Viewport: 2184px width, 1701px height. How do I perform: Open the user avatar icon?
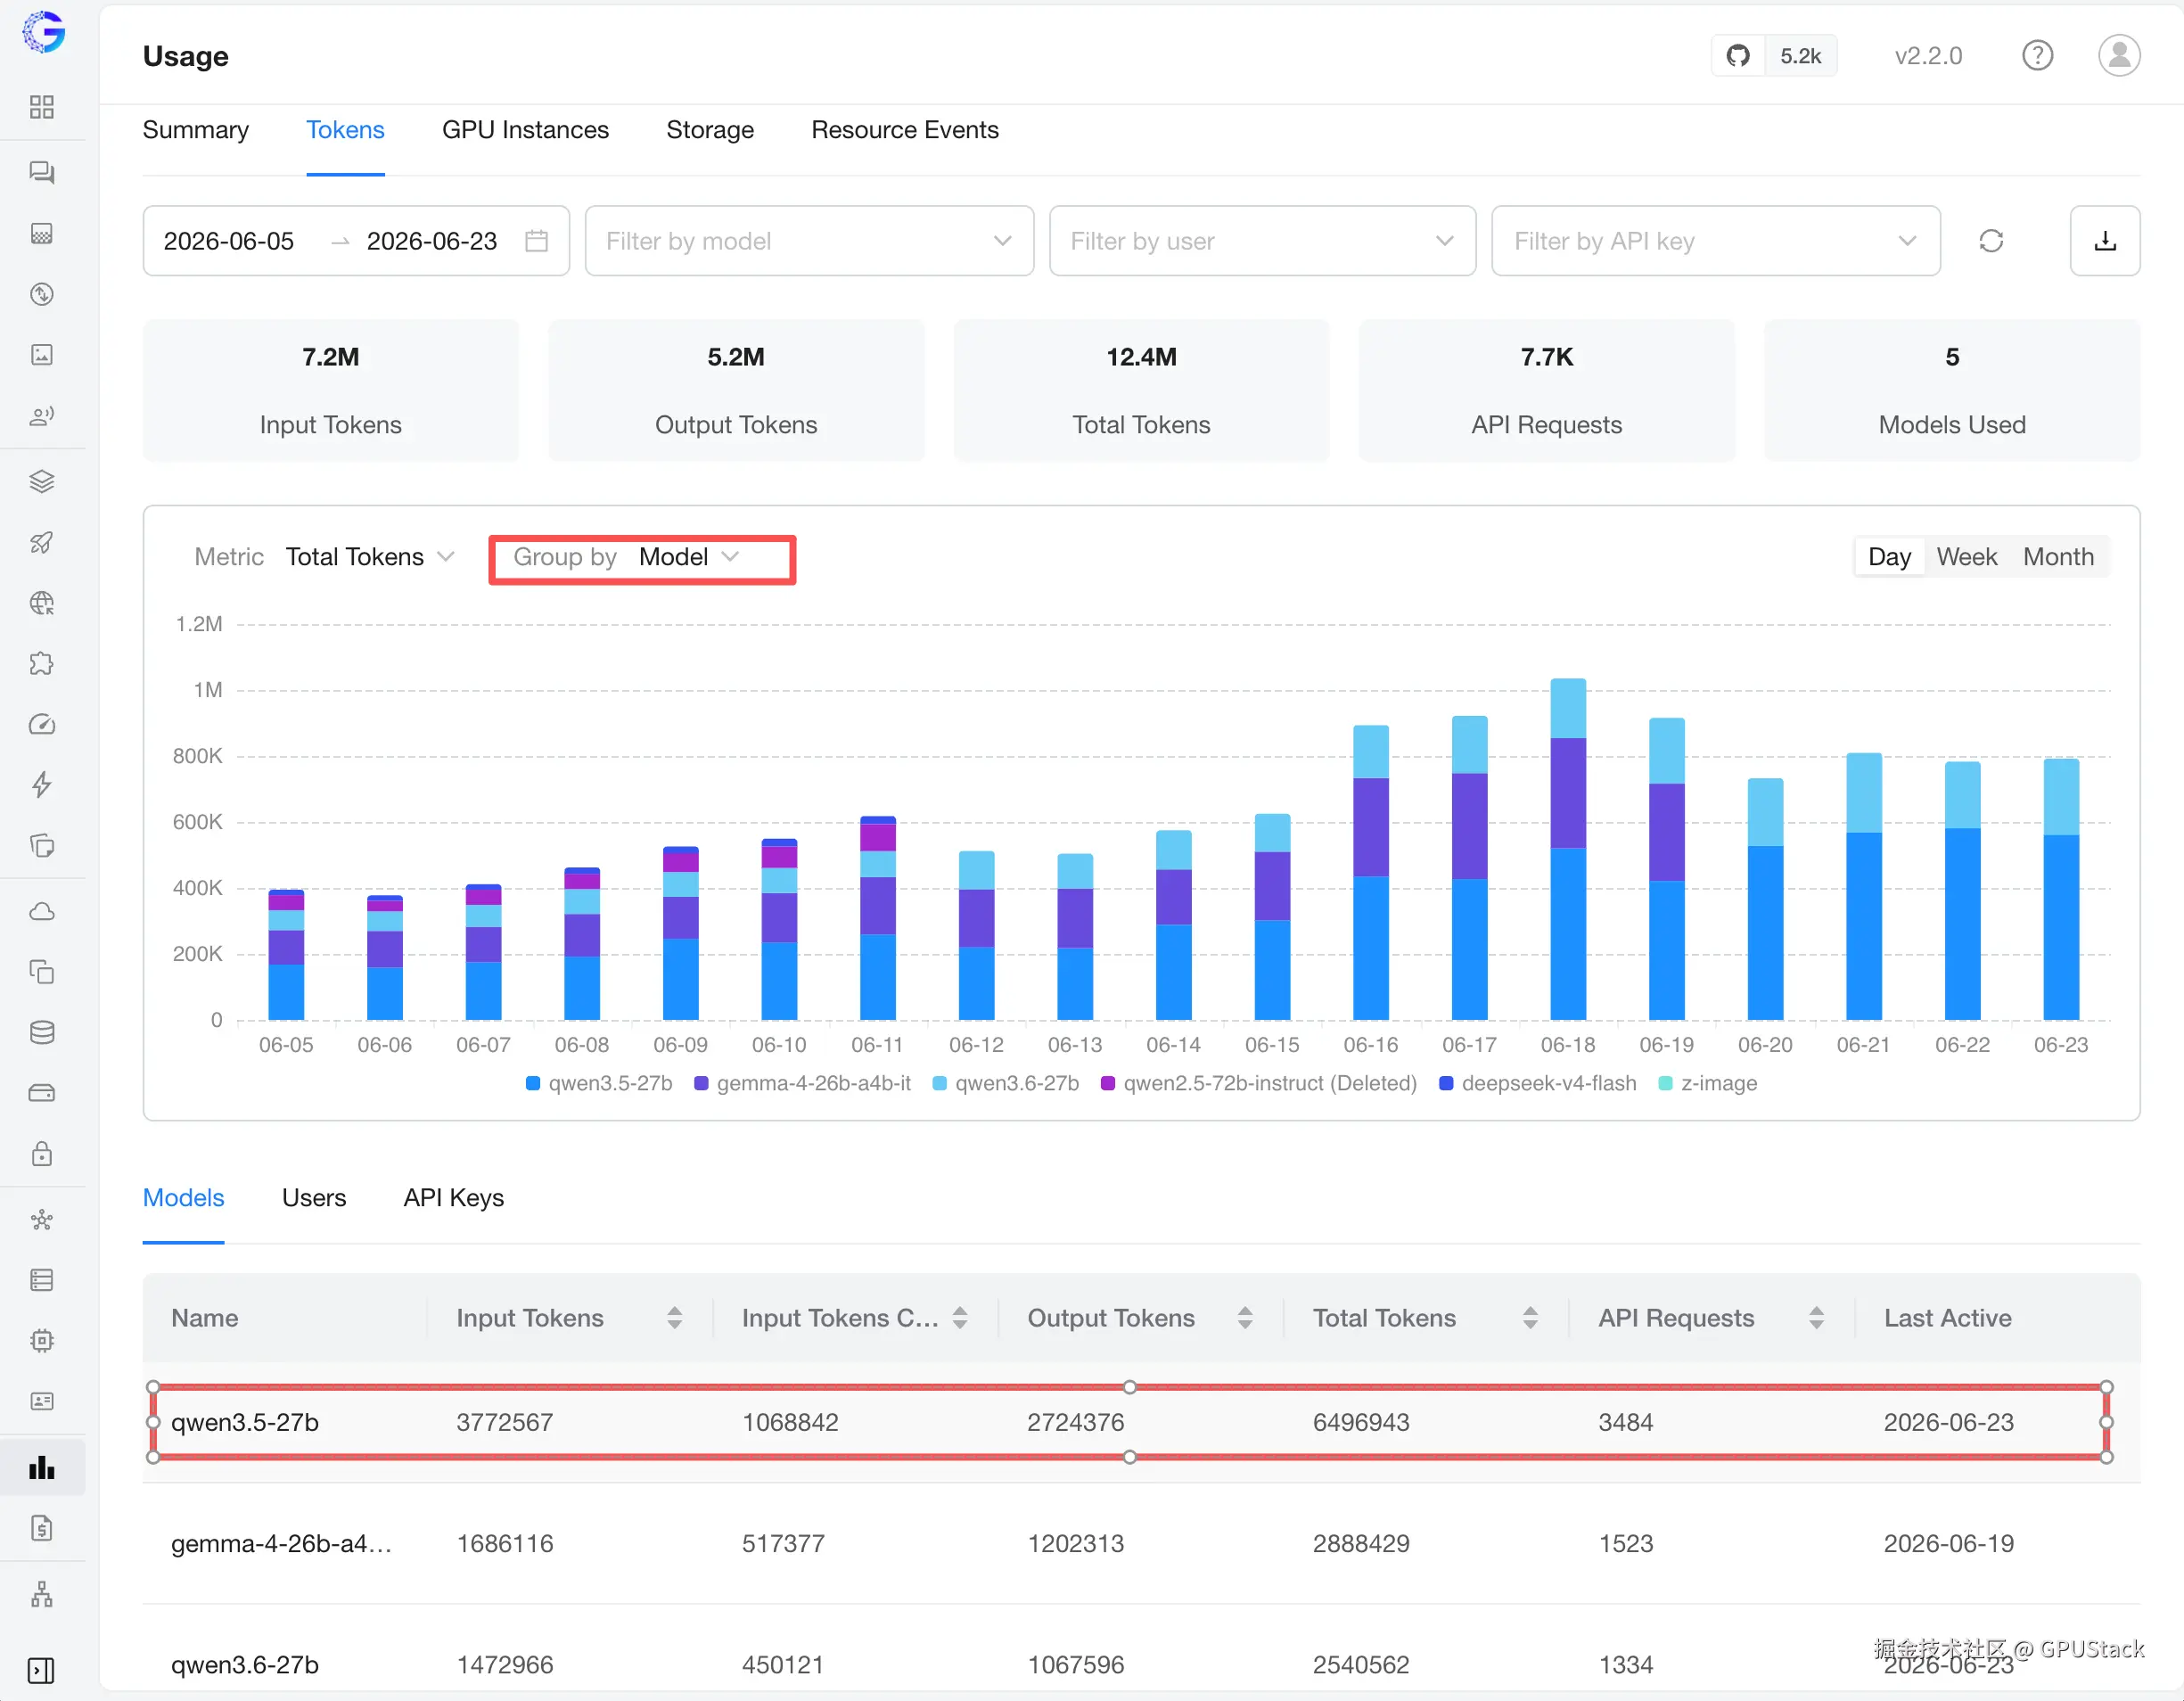click(2118, 56)
